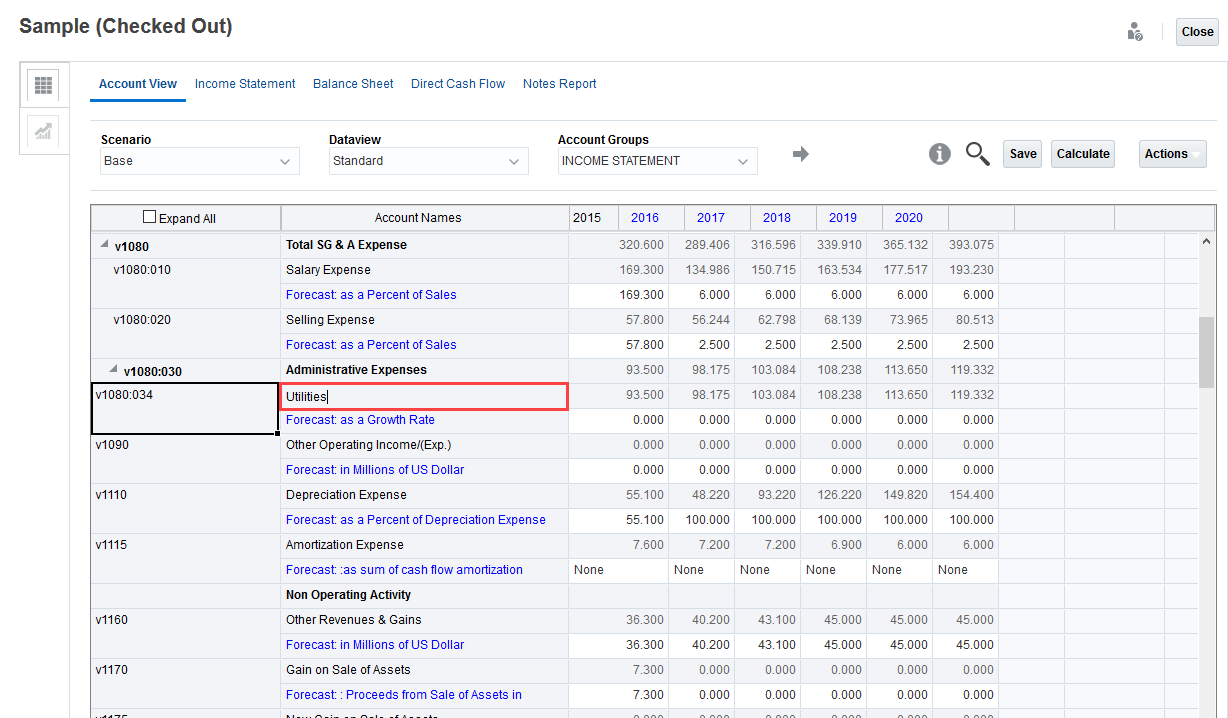Image resolution: width=1228 pixels, height=718 pixels.
Task: Open the Scenario dropdown
Action: click(200, 161)
